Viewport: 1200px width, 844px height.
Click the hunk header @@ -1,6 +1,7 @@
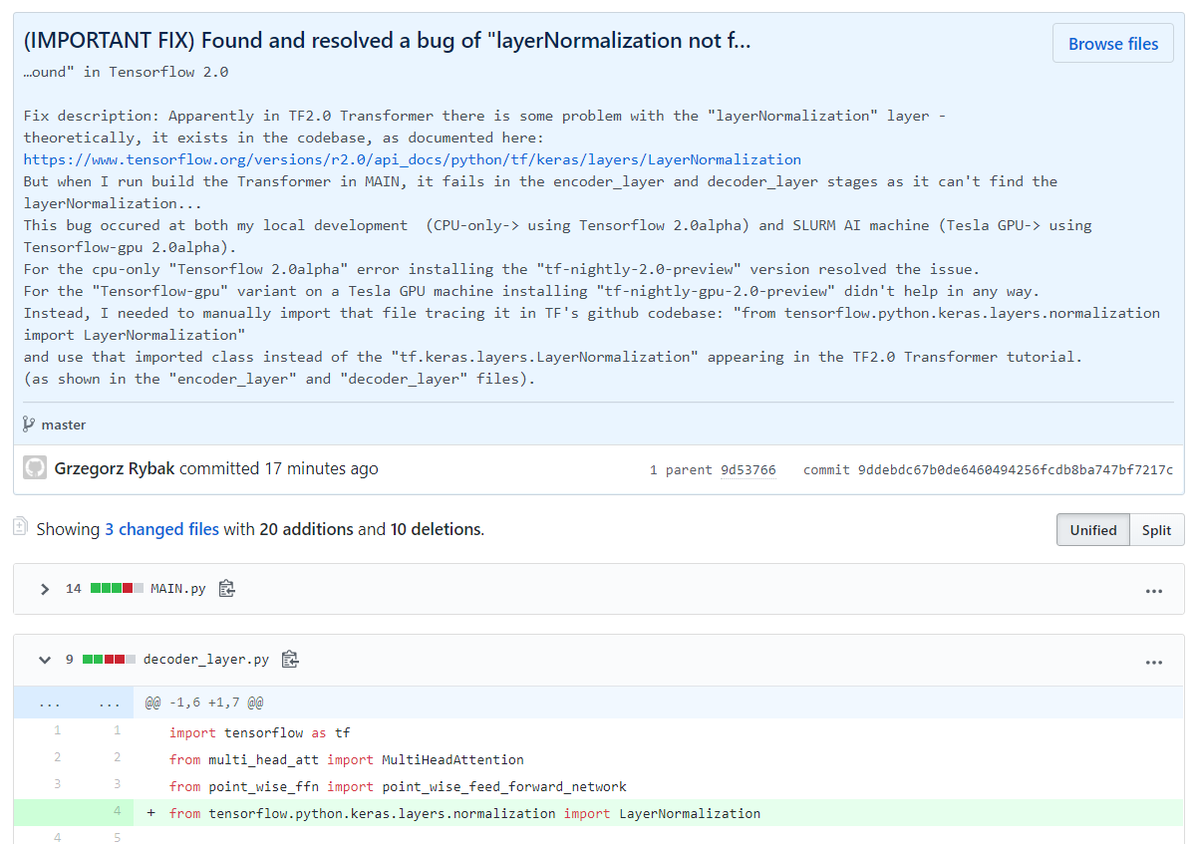205,703
